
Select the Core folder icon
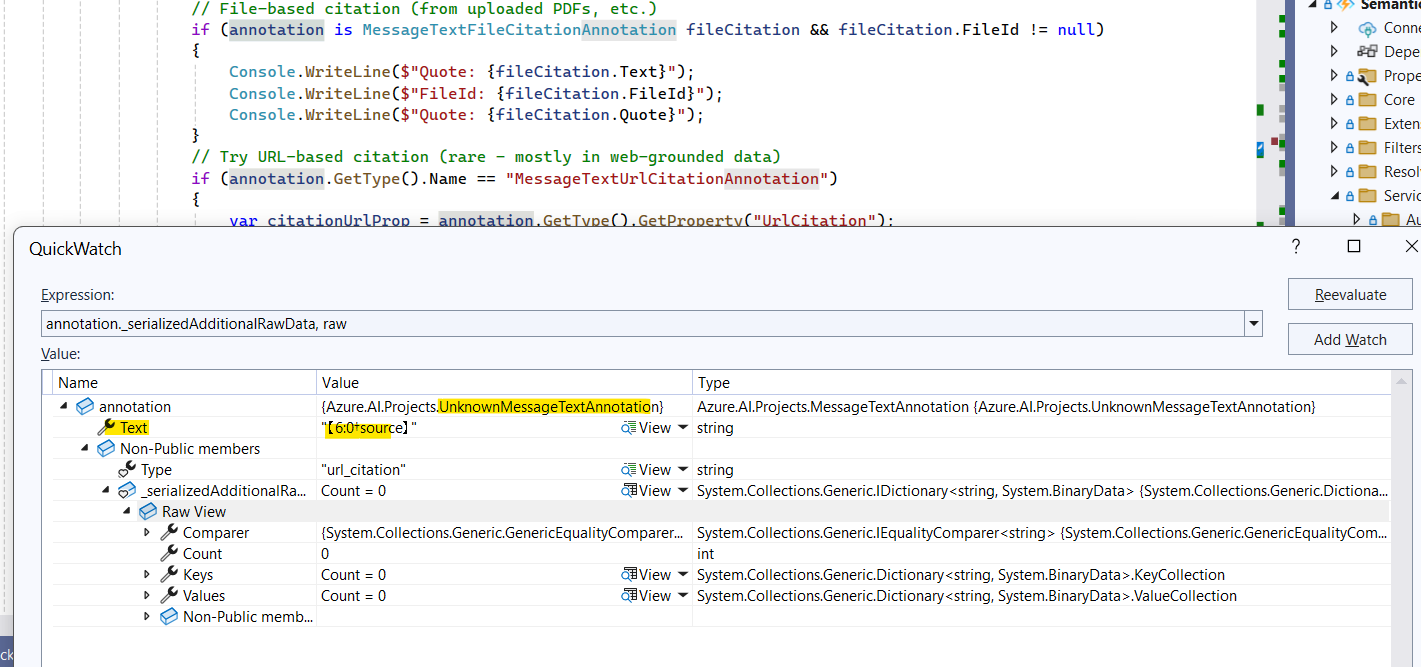pyautogui.click(x=1367, y=99)
